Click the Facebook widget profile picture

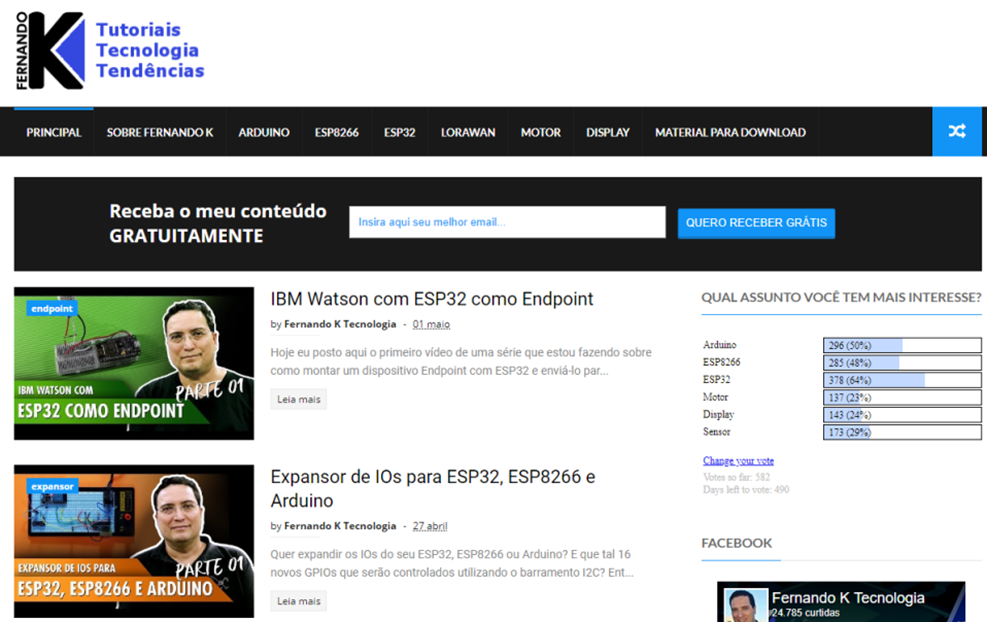coord(745,605)
